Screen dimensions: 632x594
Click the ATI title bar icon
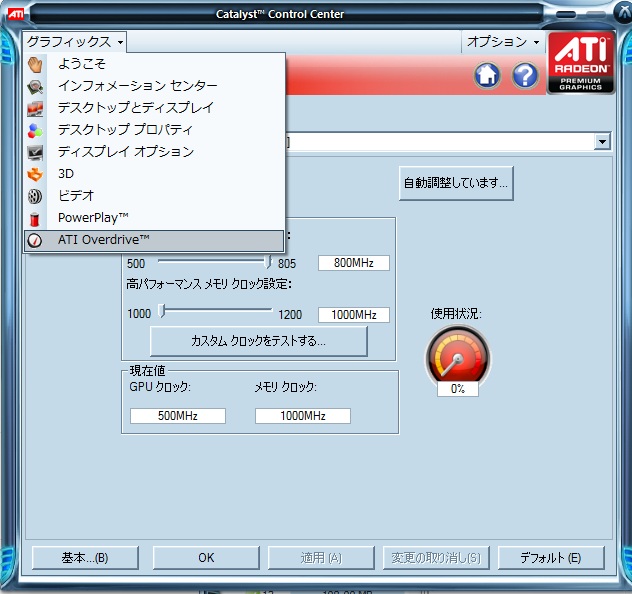[16, 14]
